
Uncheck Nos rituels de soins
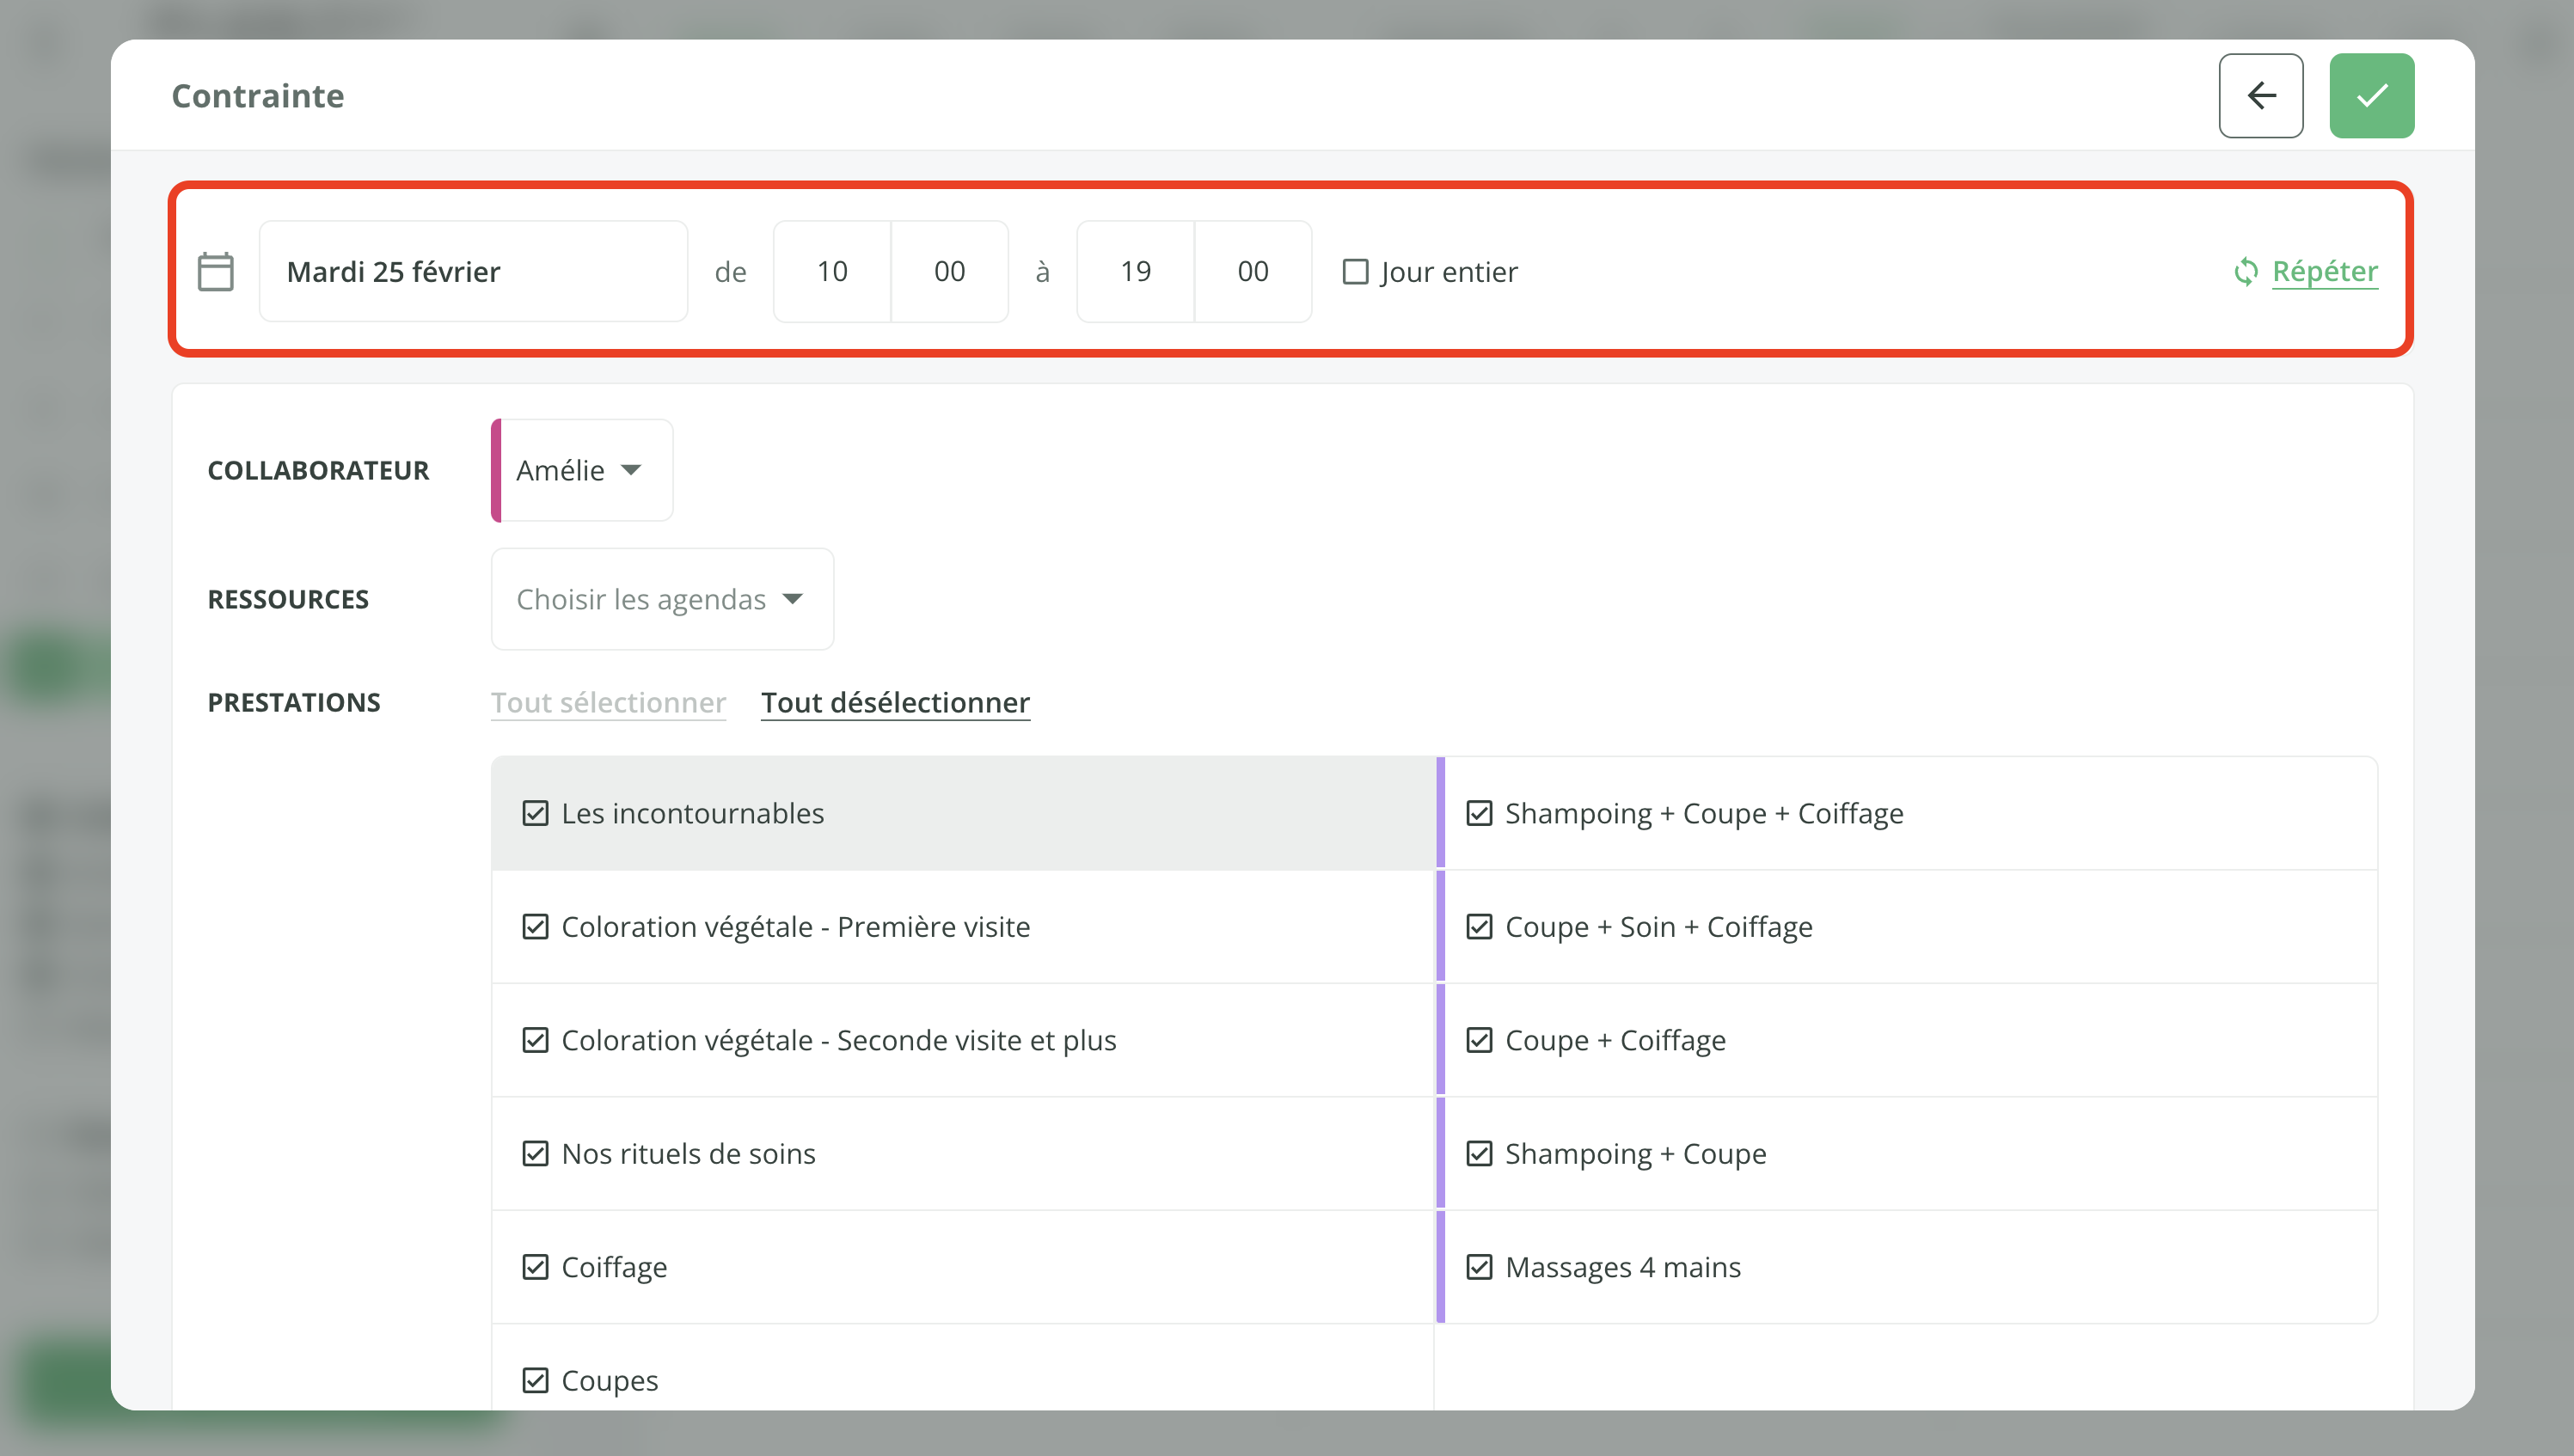click(536, 1153)
